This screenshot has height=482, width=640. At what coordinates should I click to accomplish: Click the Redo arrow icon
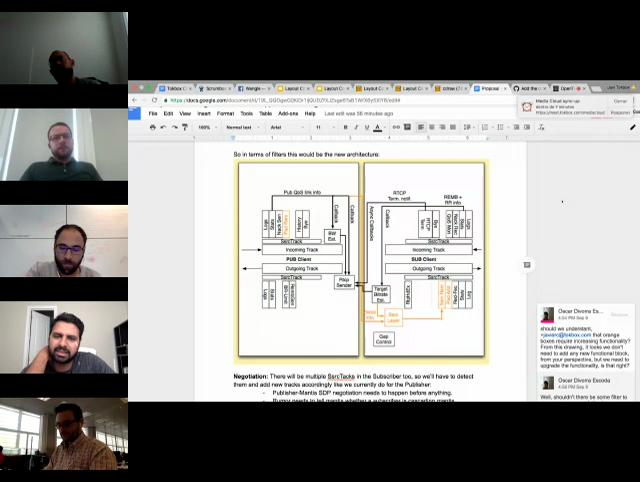coord(174,127)
